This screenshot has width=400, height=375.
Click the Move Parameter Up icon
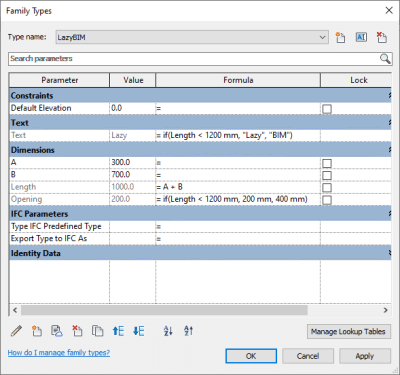pyautogui.click(x=118, y=331)
